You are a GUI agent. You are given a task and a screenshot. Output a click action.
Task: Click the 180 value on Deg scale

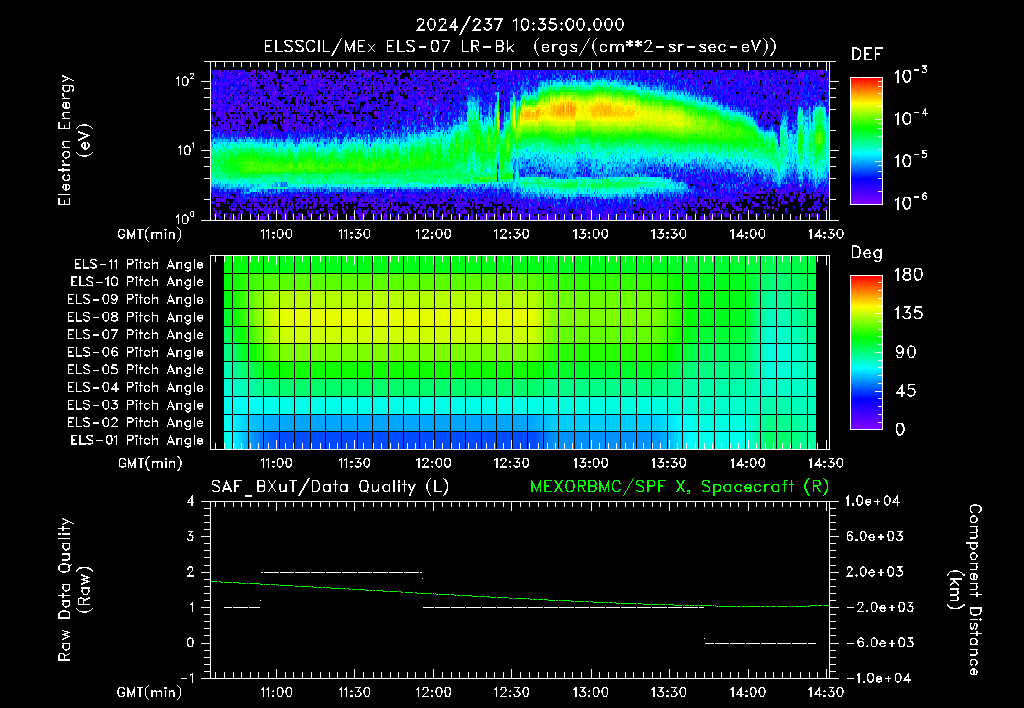pyautogui.click(x=909, y=275)
